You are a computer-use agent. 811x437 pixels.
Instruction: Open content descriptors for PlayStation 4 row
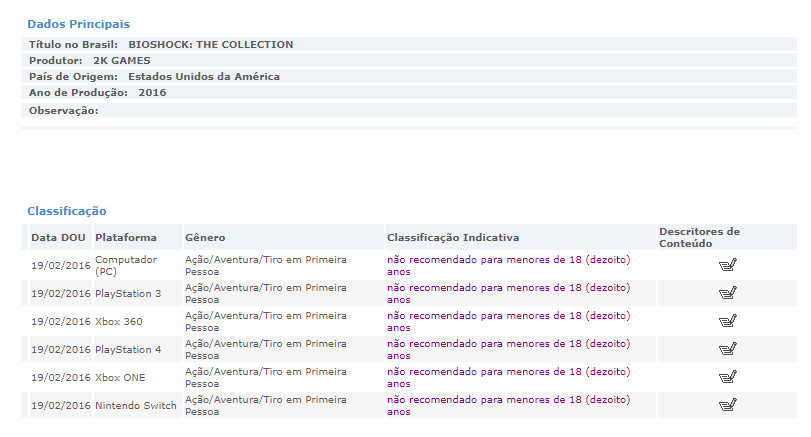727,349
